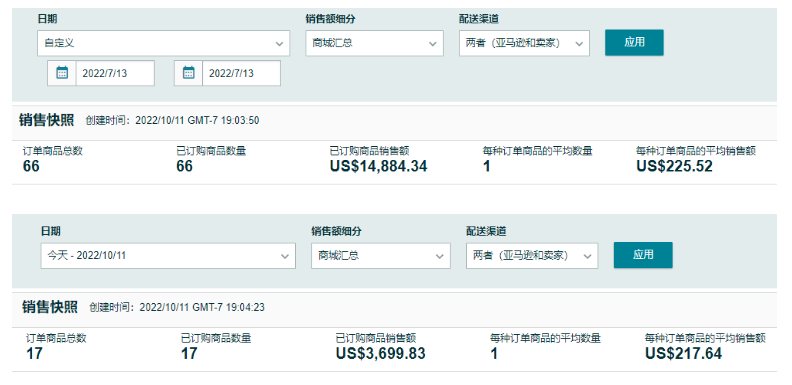Click the US$225.52 average sales value
The width and height of the screenshot is (792, 385).
pyautogui.click(x=674, y=166)
